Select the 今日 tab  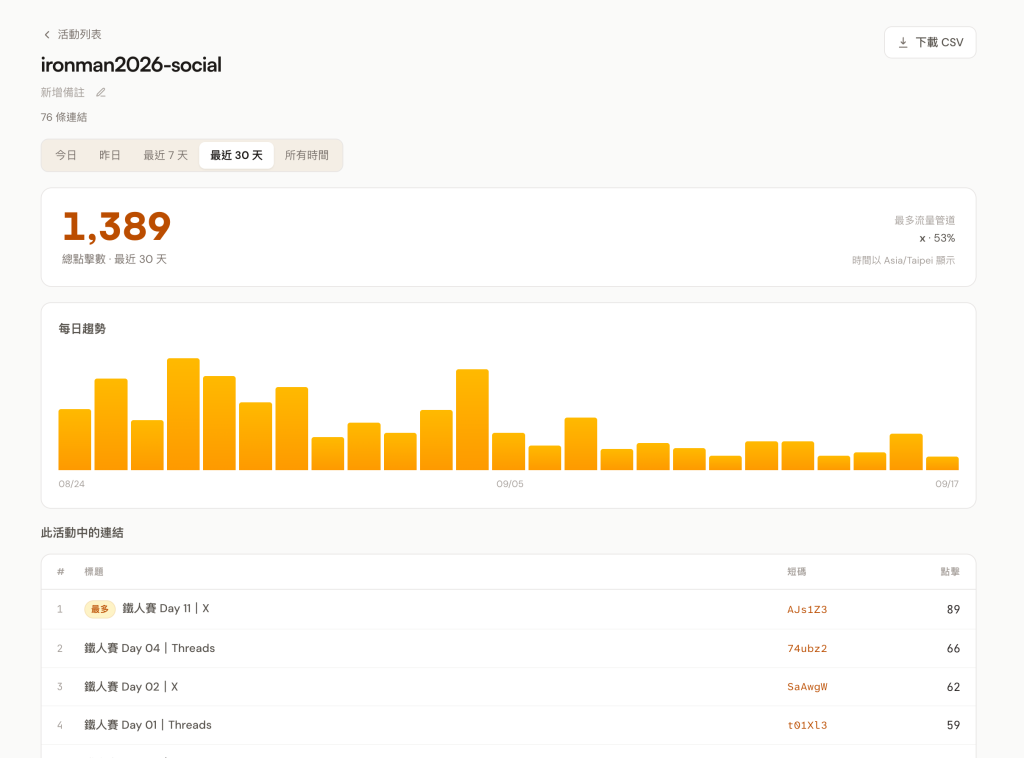point(66,155)
